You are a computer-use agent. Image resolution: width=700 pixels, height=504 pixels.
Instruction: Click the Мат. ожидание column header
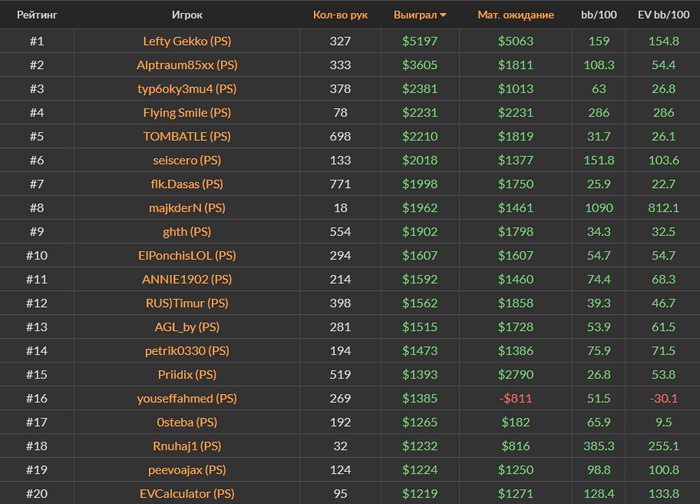pyautogui.click(x=515, y=16)
